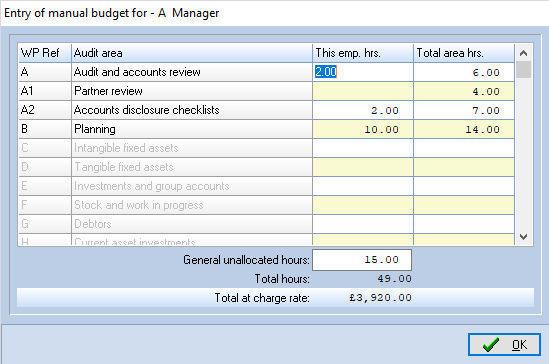This screenshot has height=364, width=549.
Task: Click the 4.00 Total area hrs. cell
Action: pos(464,91)
